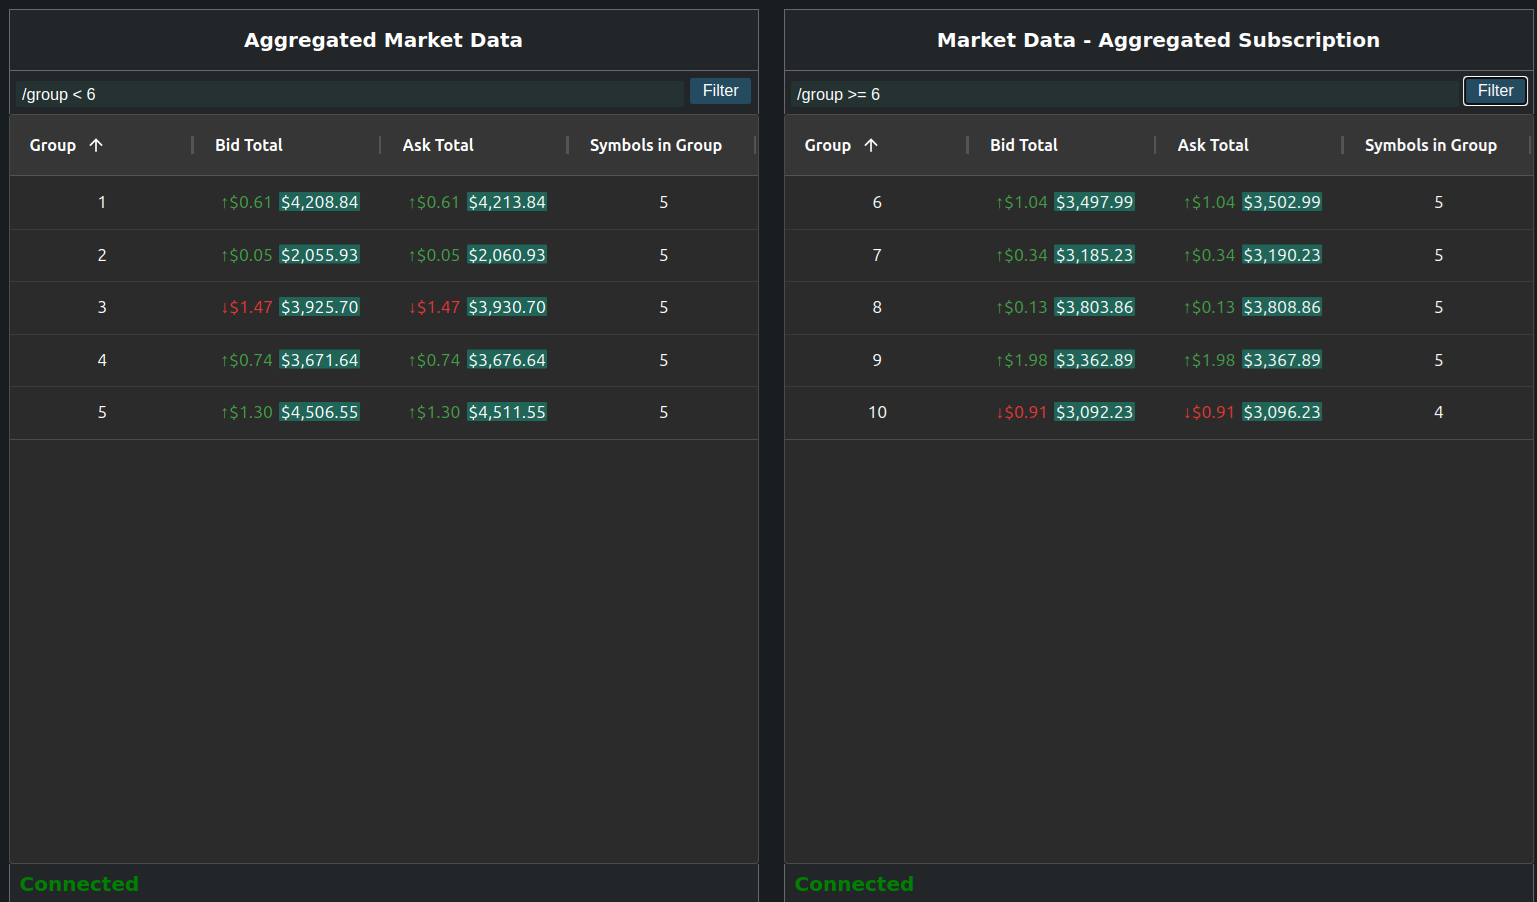
Task: Click ask total $4,511.55 in Group 5
Action: [507, 412]
